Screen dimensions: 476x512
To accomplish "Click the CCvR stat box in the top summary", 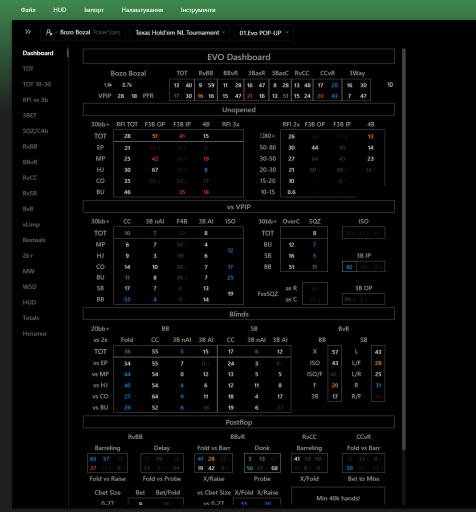I will point(327,90).
